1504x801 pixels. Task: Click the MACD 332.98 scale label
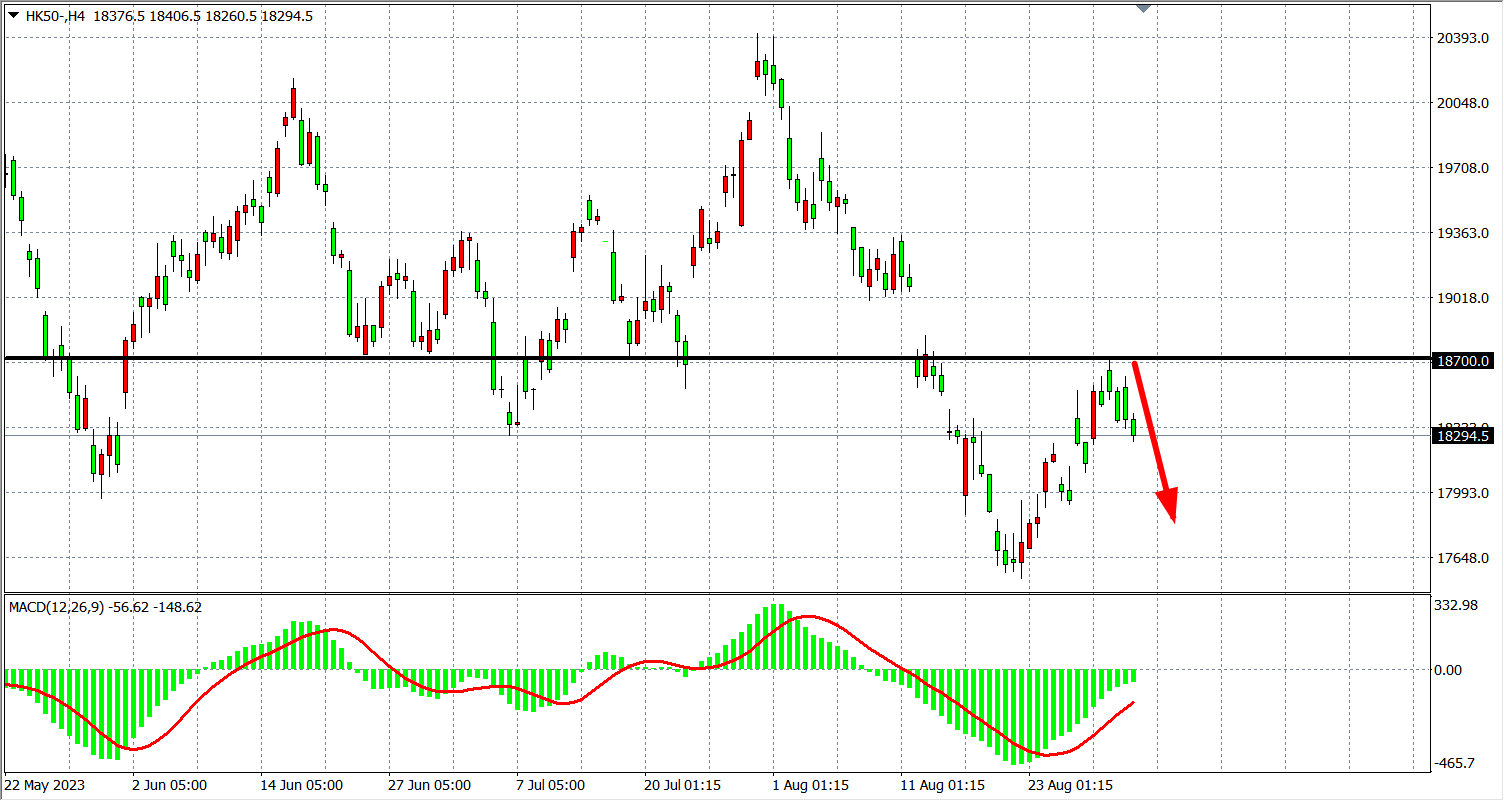click(x=1455, y=605)
